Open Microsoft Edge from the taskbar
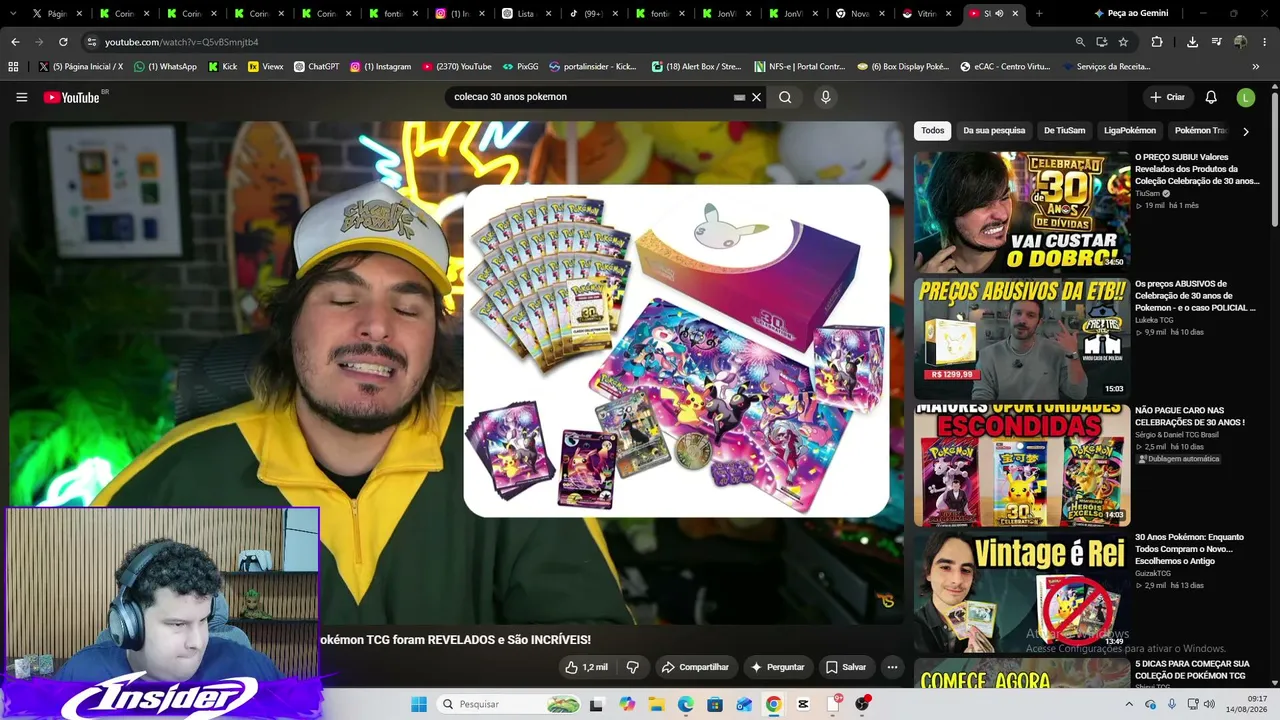 point(685,704)
